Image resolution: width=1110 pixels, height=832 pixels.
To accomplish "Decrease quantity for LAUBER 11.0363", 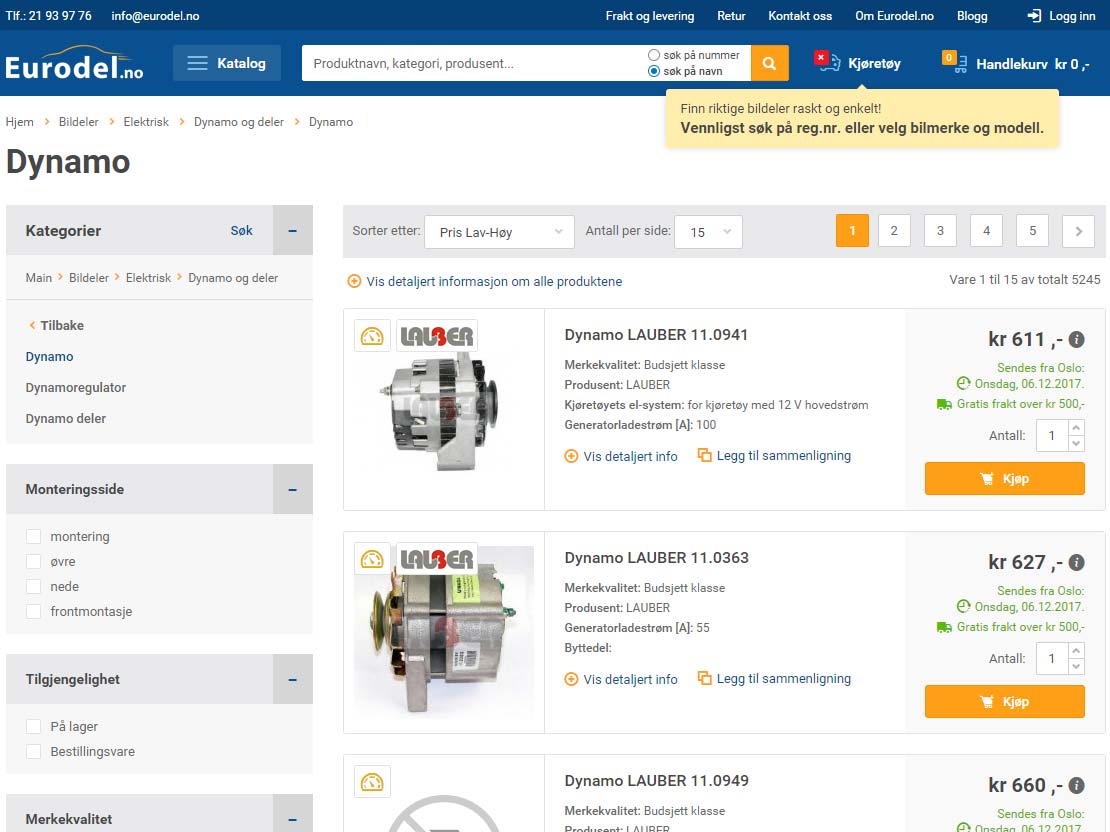I will pos(1076,666).
